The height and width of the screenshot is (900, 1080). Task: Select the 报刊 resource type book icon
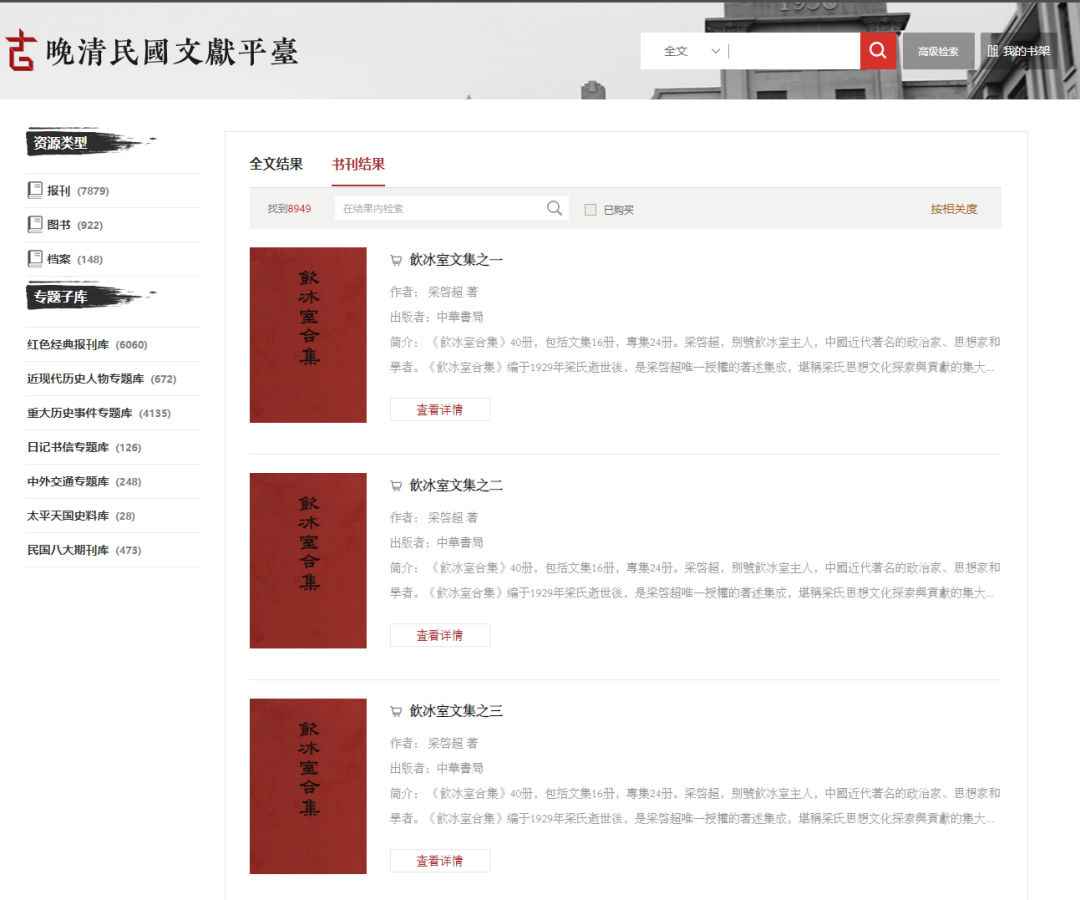click(35, 190)
